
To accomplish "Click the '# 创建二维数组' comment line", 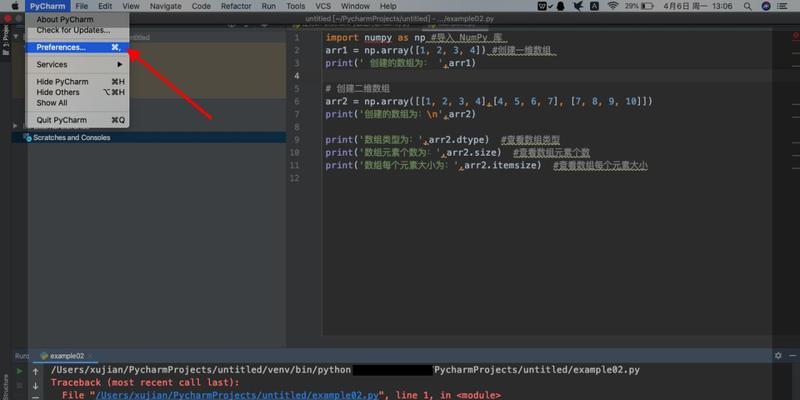I will (x=358, y=89).
